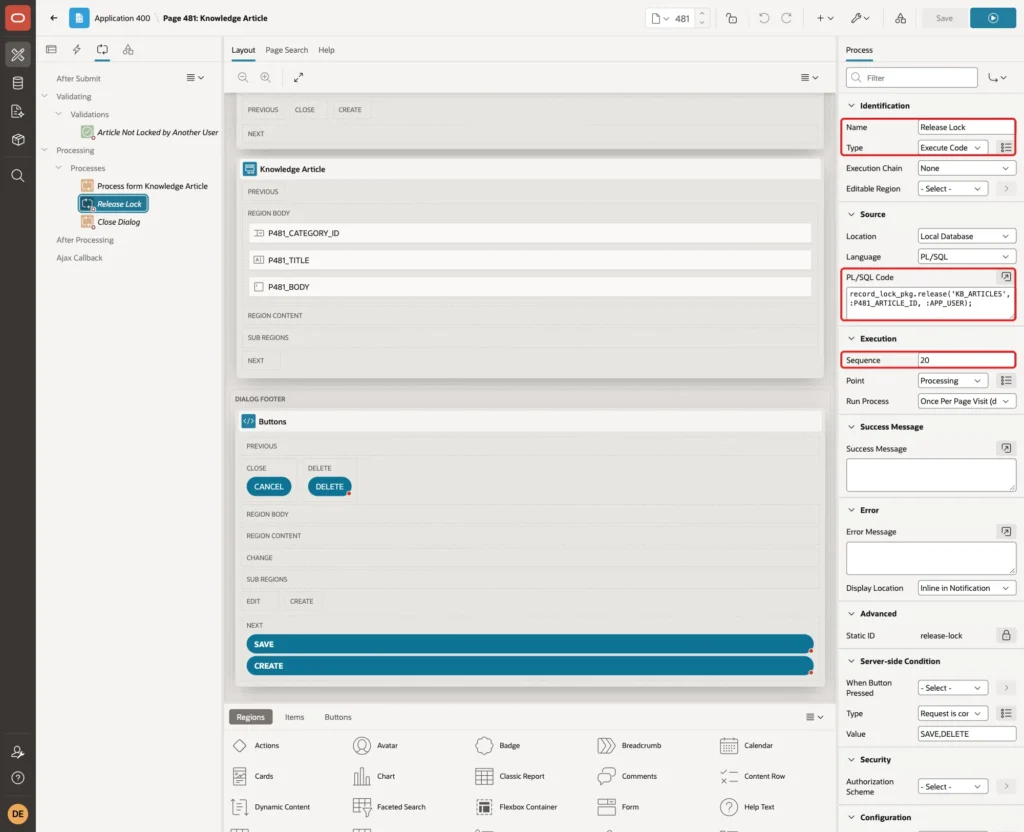Open the help question mark icon
Image resolution: width=1024 pixels, height=832 pixels.
(18, 778)
